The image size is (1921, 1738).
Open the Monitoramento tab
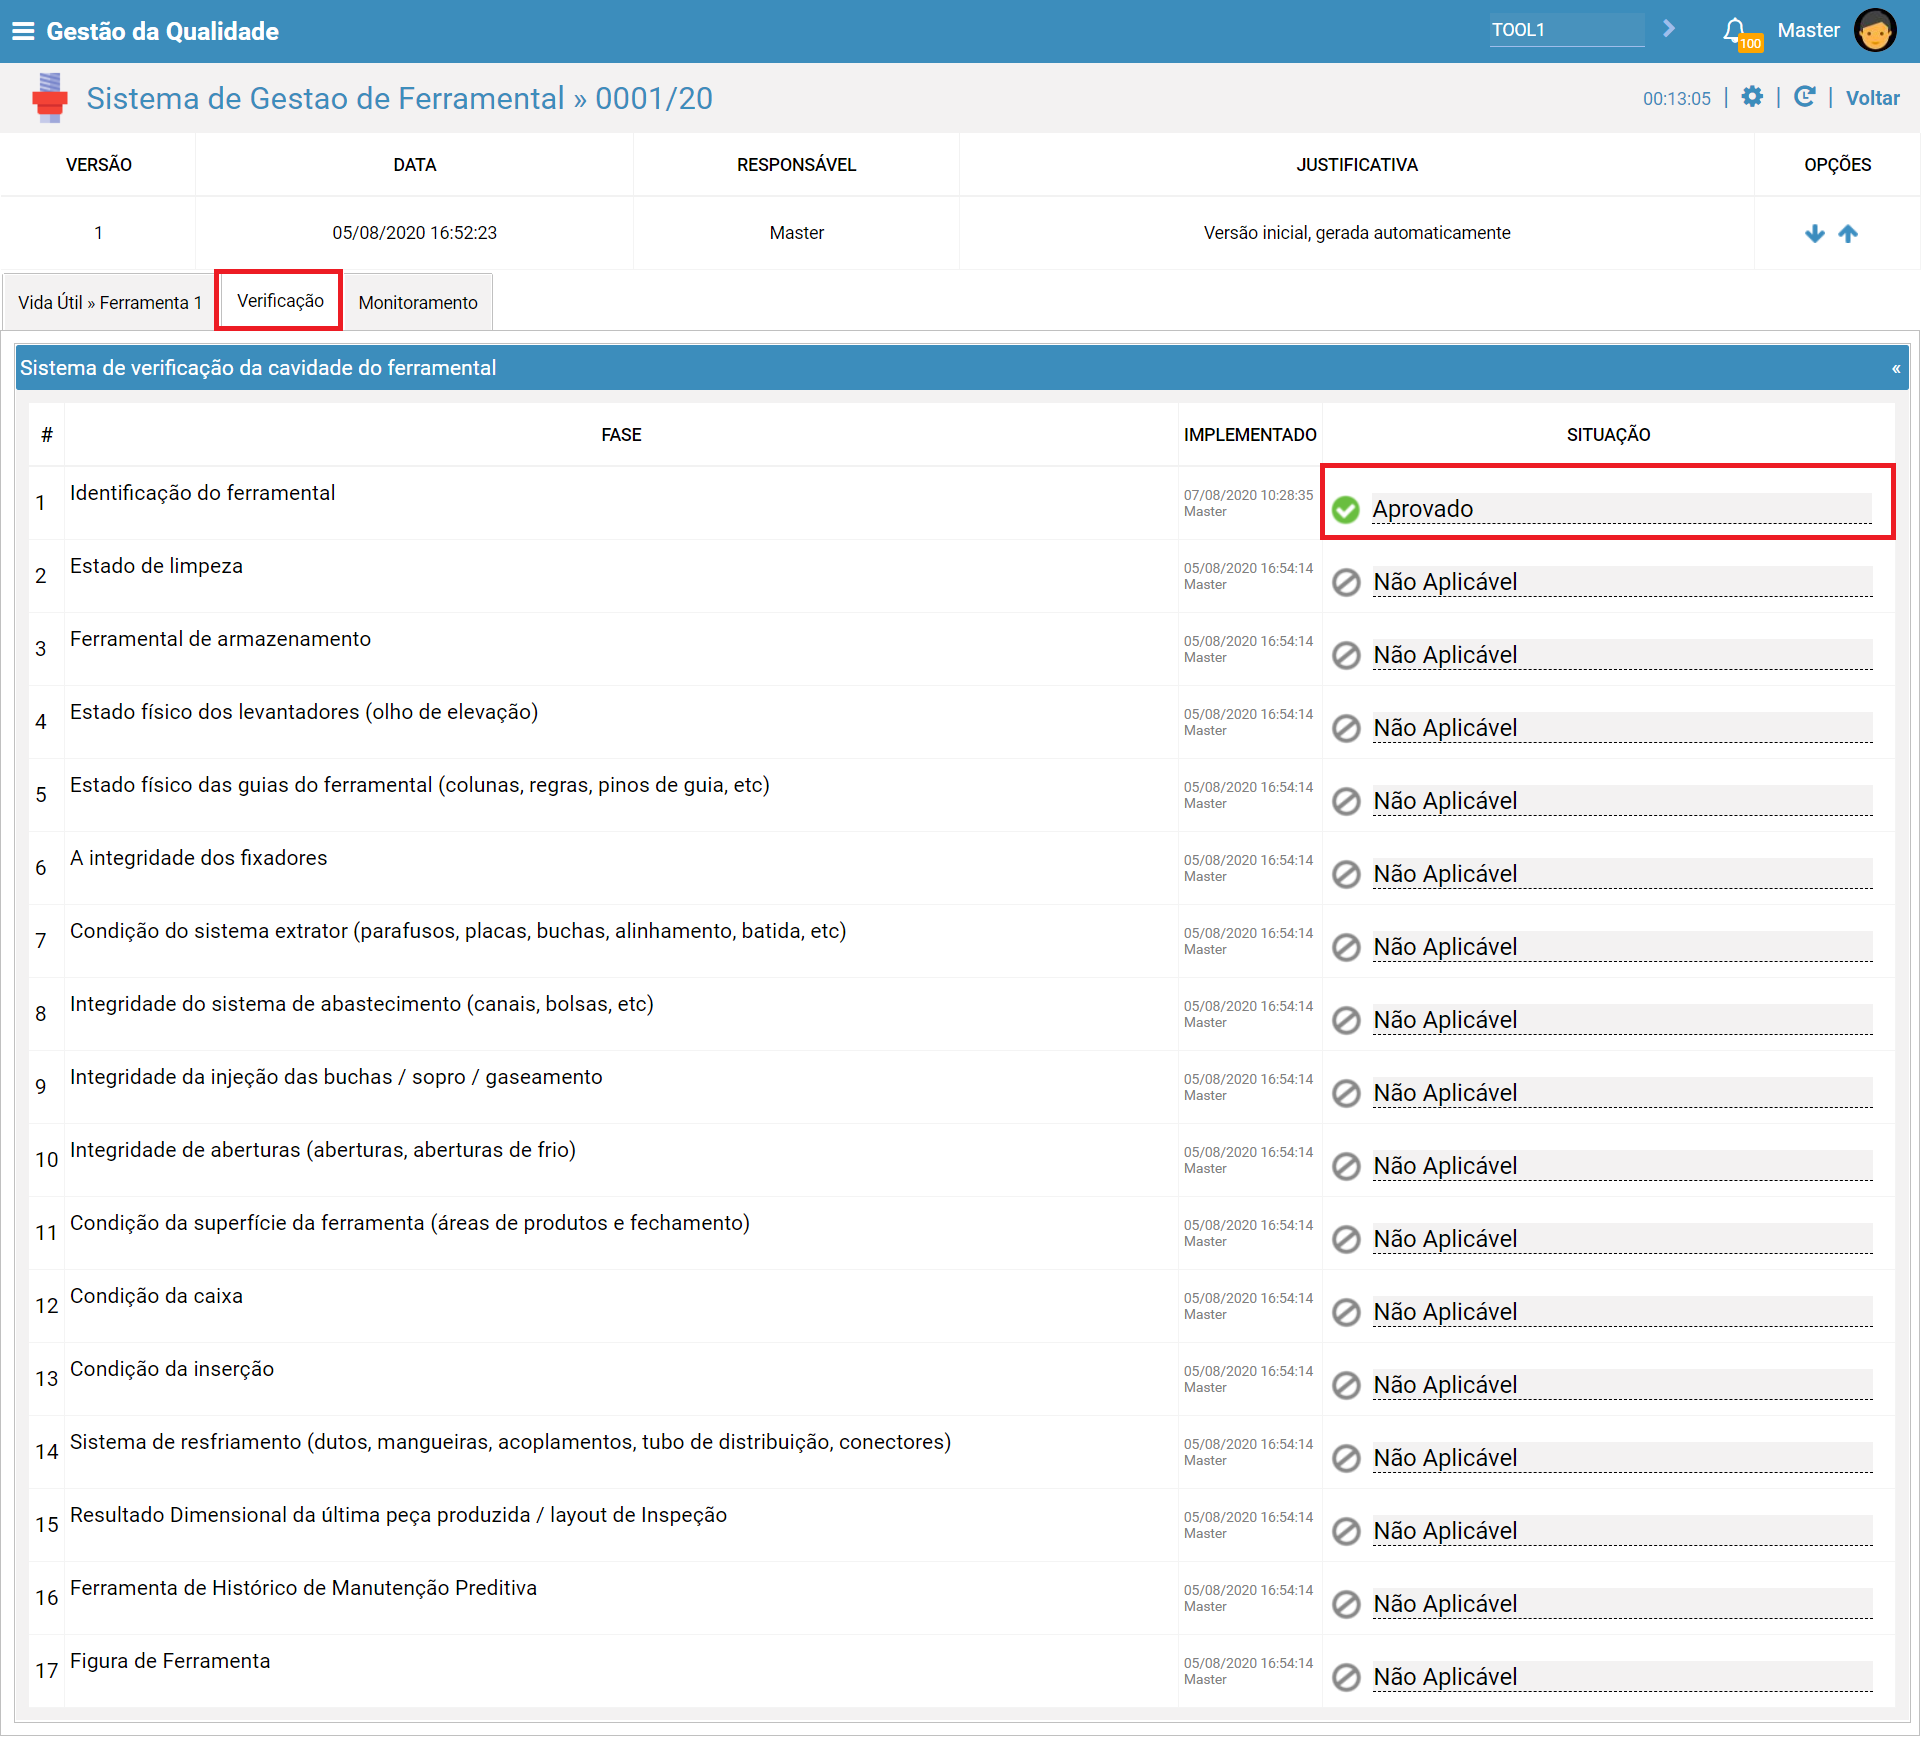tap(418, 302)
